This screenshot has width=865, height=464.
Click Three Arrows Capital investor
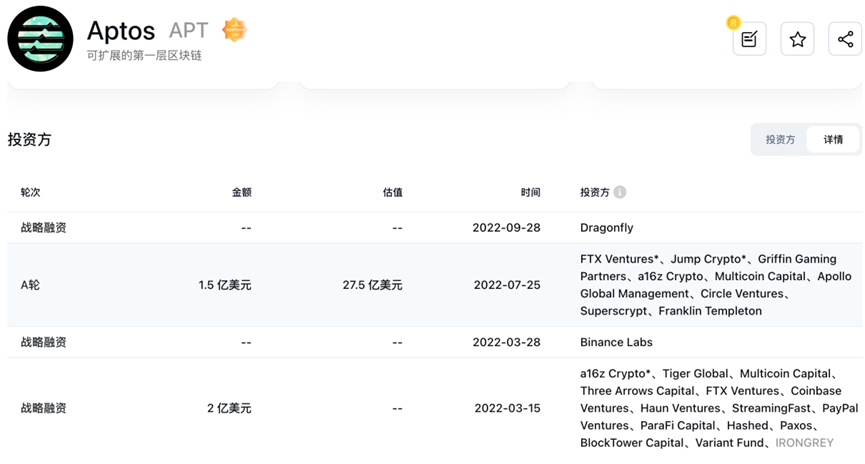point(637,391)
